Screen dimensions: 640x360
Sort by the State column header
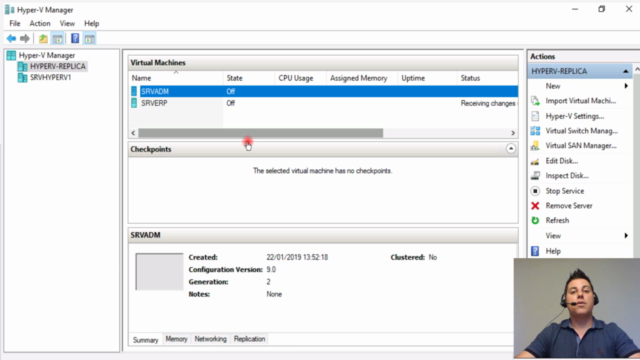[249, 78]
